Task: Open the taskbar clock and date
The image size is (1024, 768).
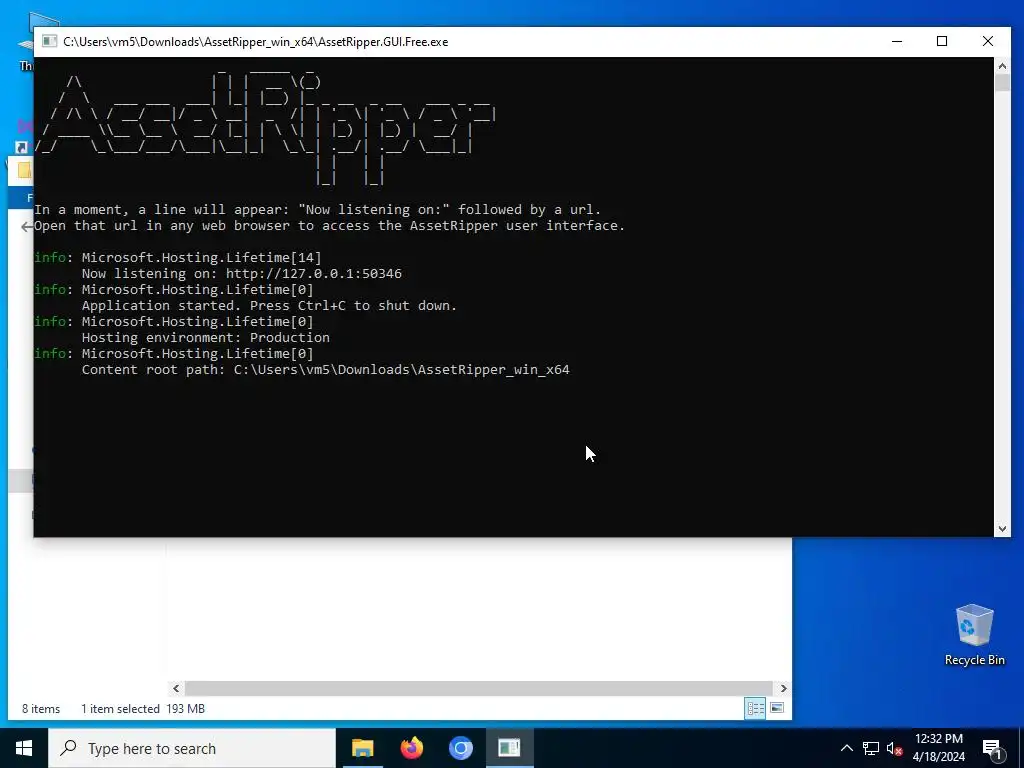Action: pyautogui.click(x=938, y=748)
